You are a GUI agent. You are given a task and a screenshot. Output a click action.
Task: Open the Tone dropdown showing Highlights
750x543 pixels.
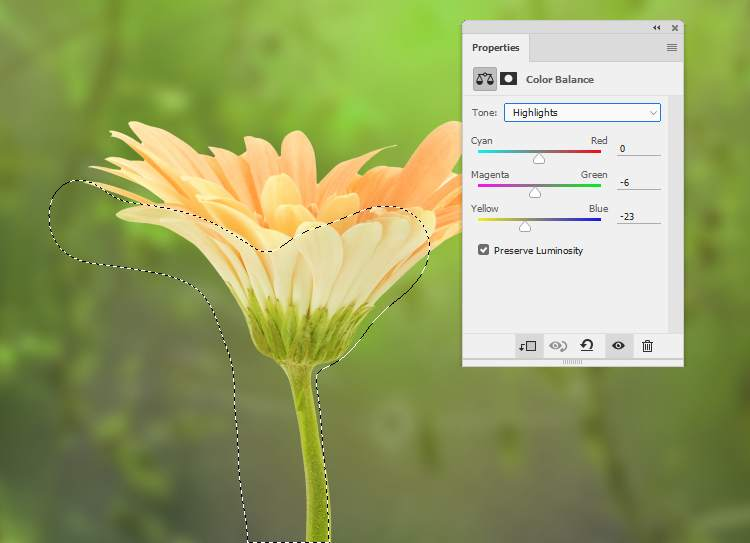(582, 112)
